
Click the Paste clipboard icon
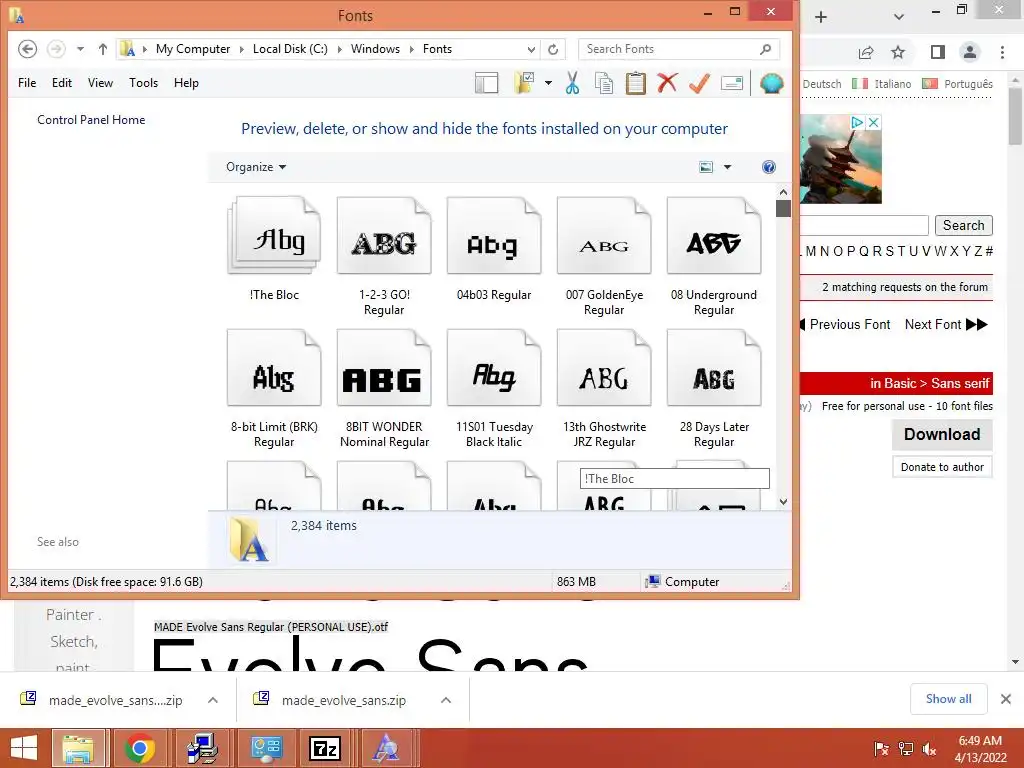635,83
